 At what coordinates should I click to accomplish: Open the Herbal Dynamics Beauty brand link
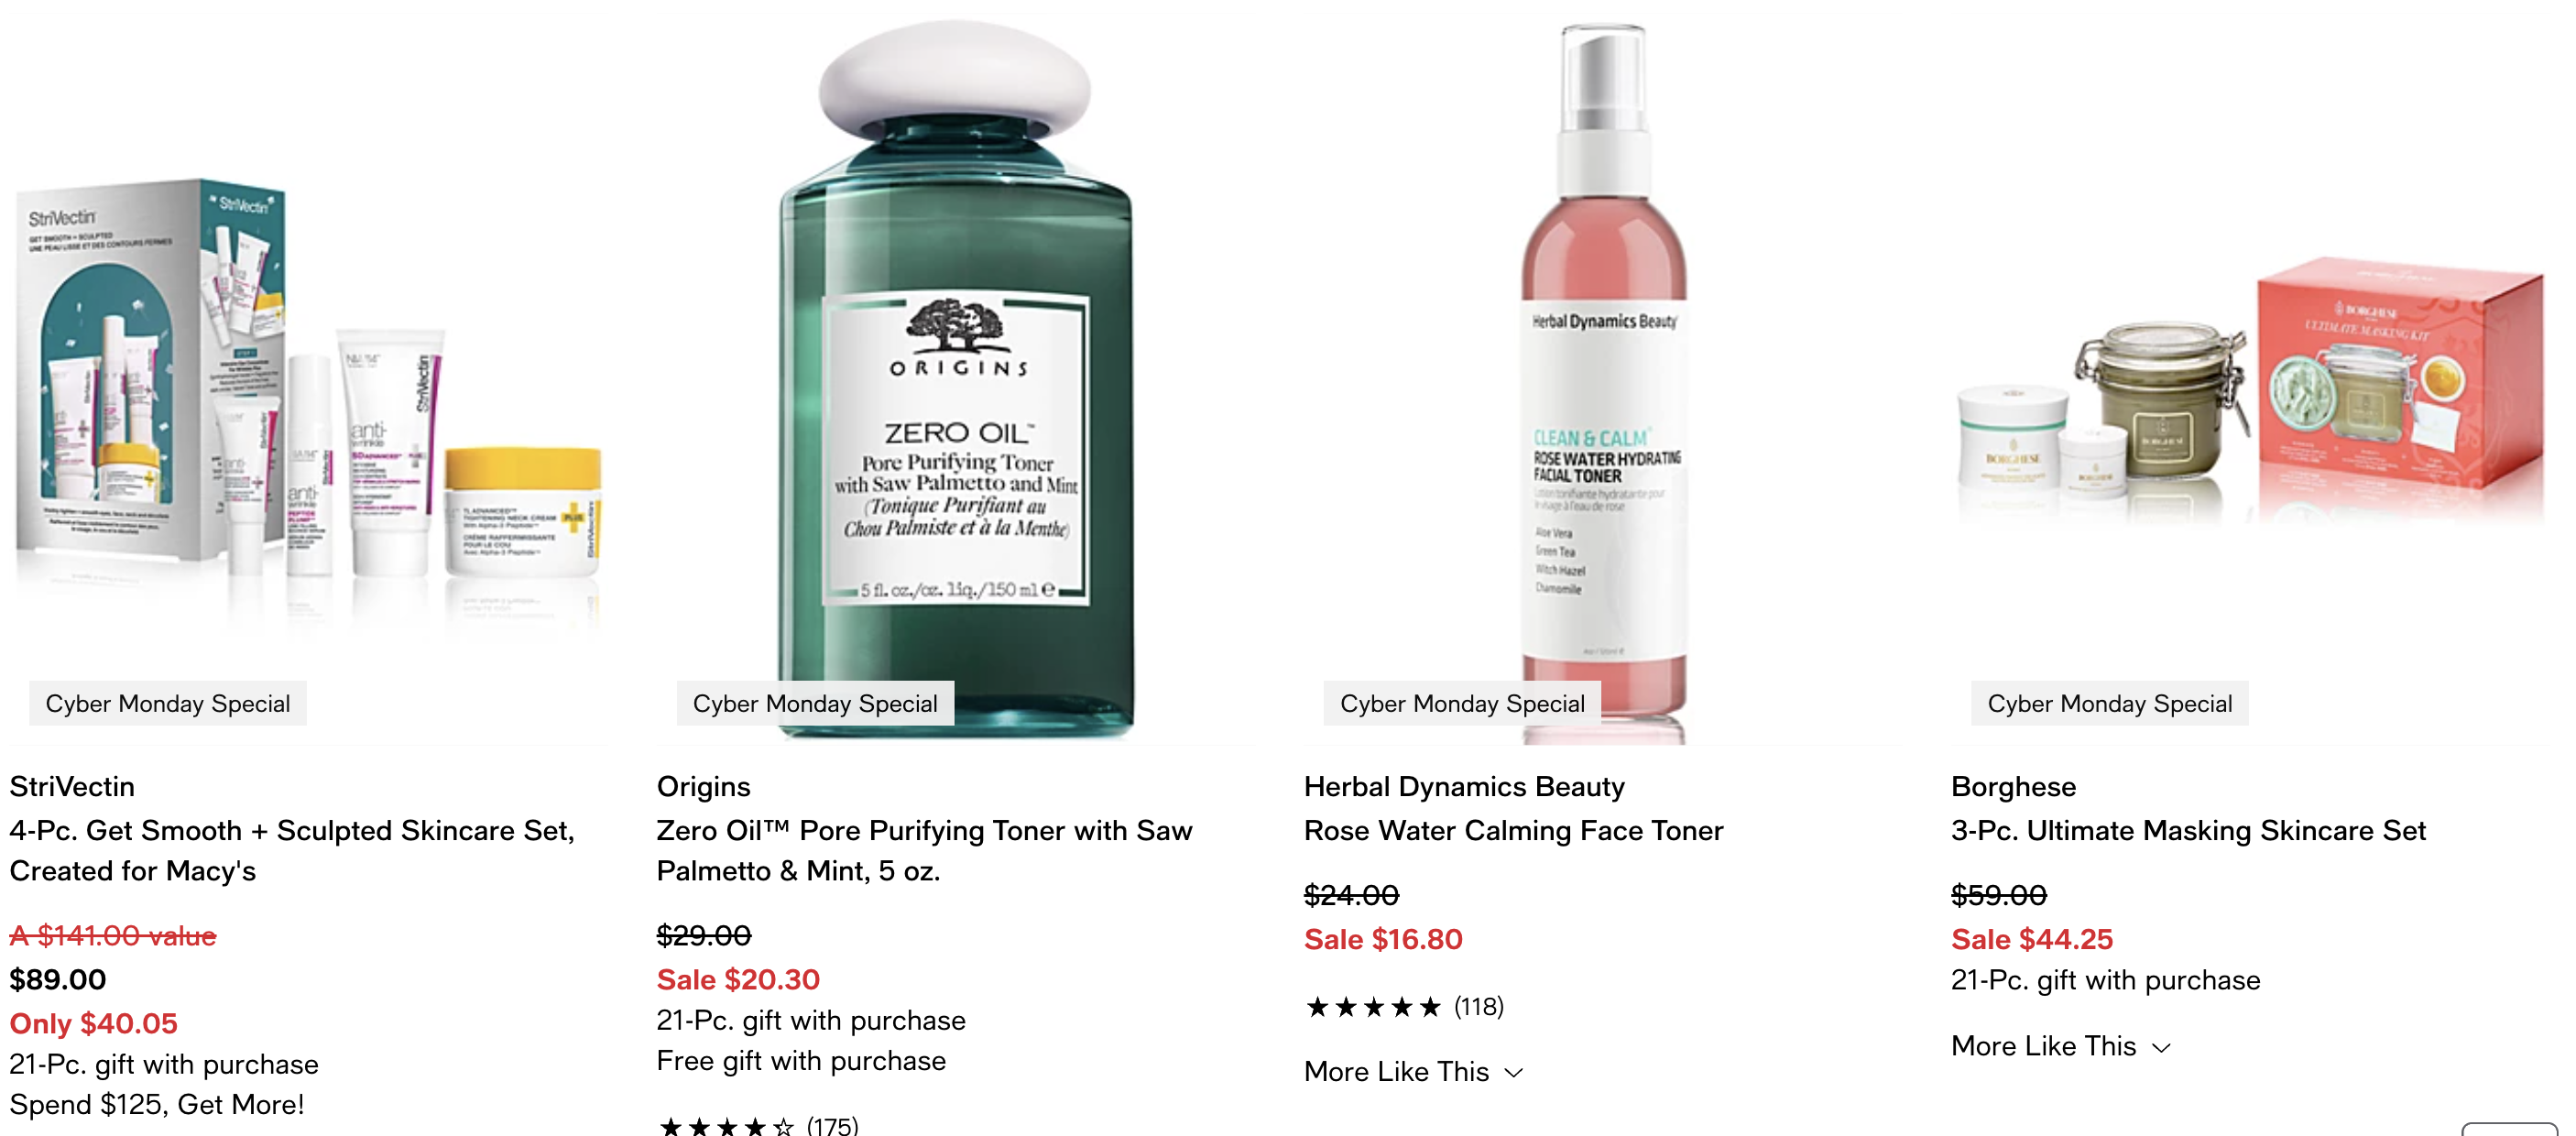[1464, 786]
